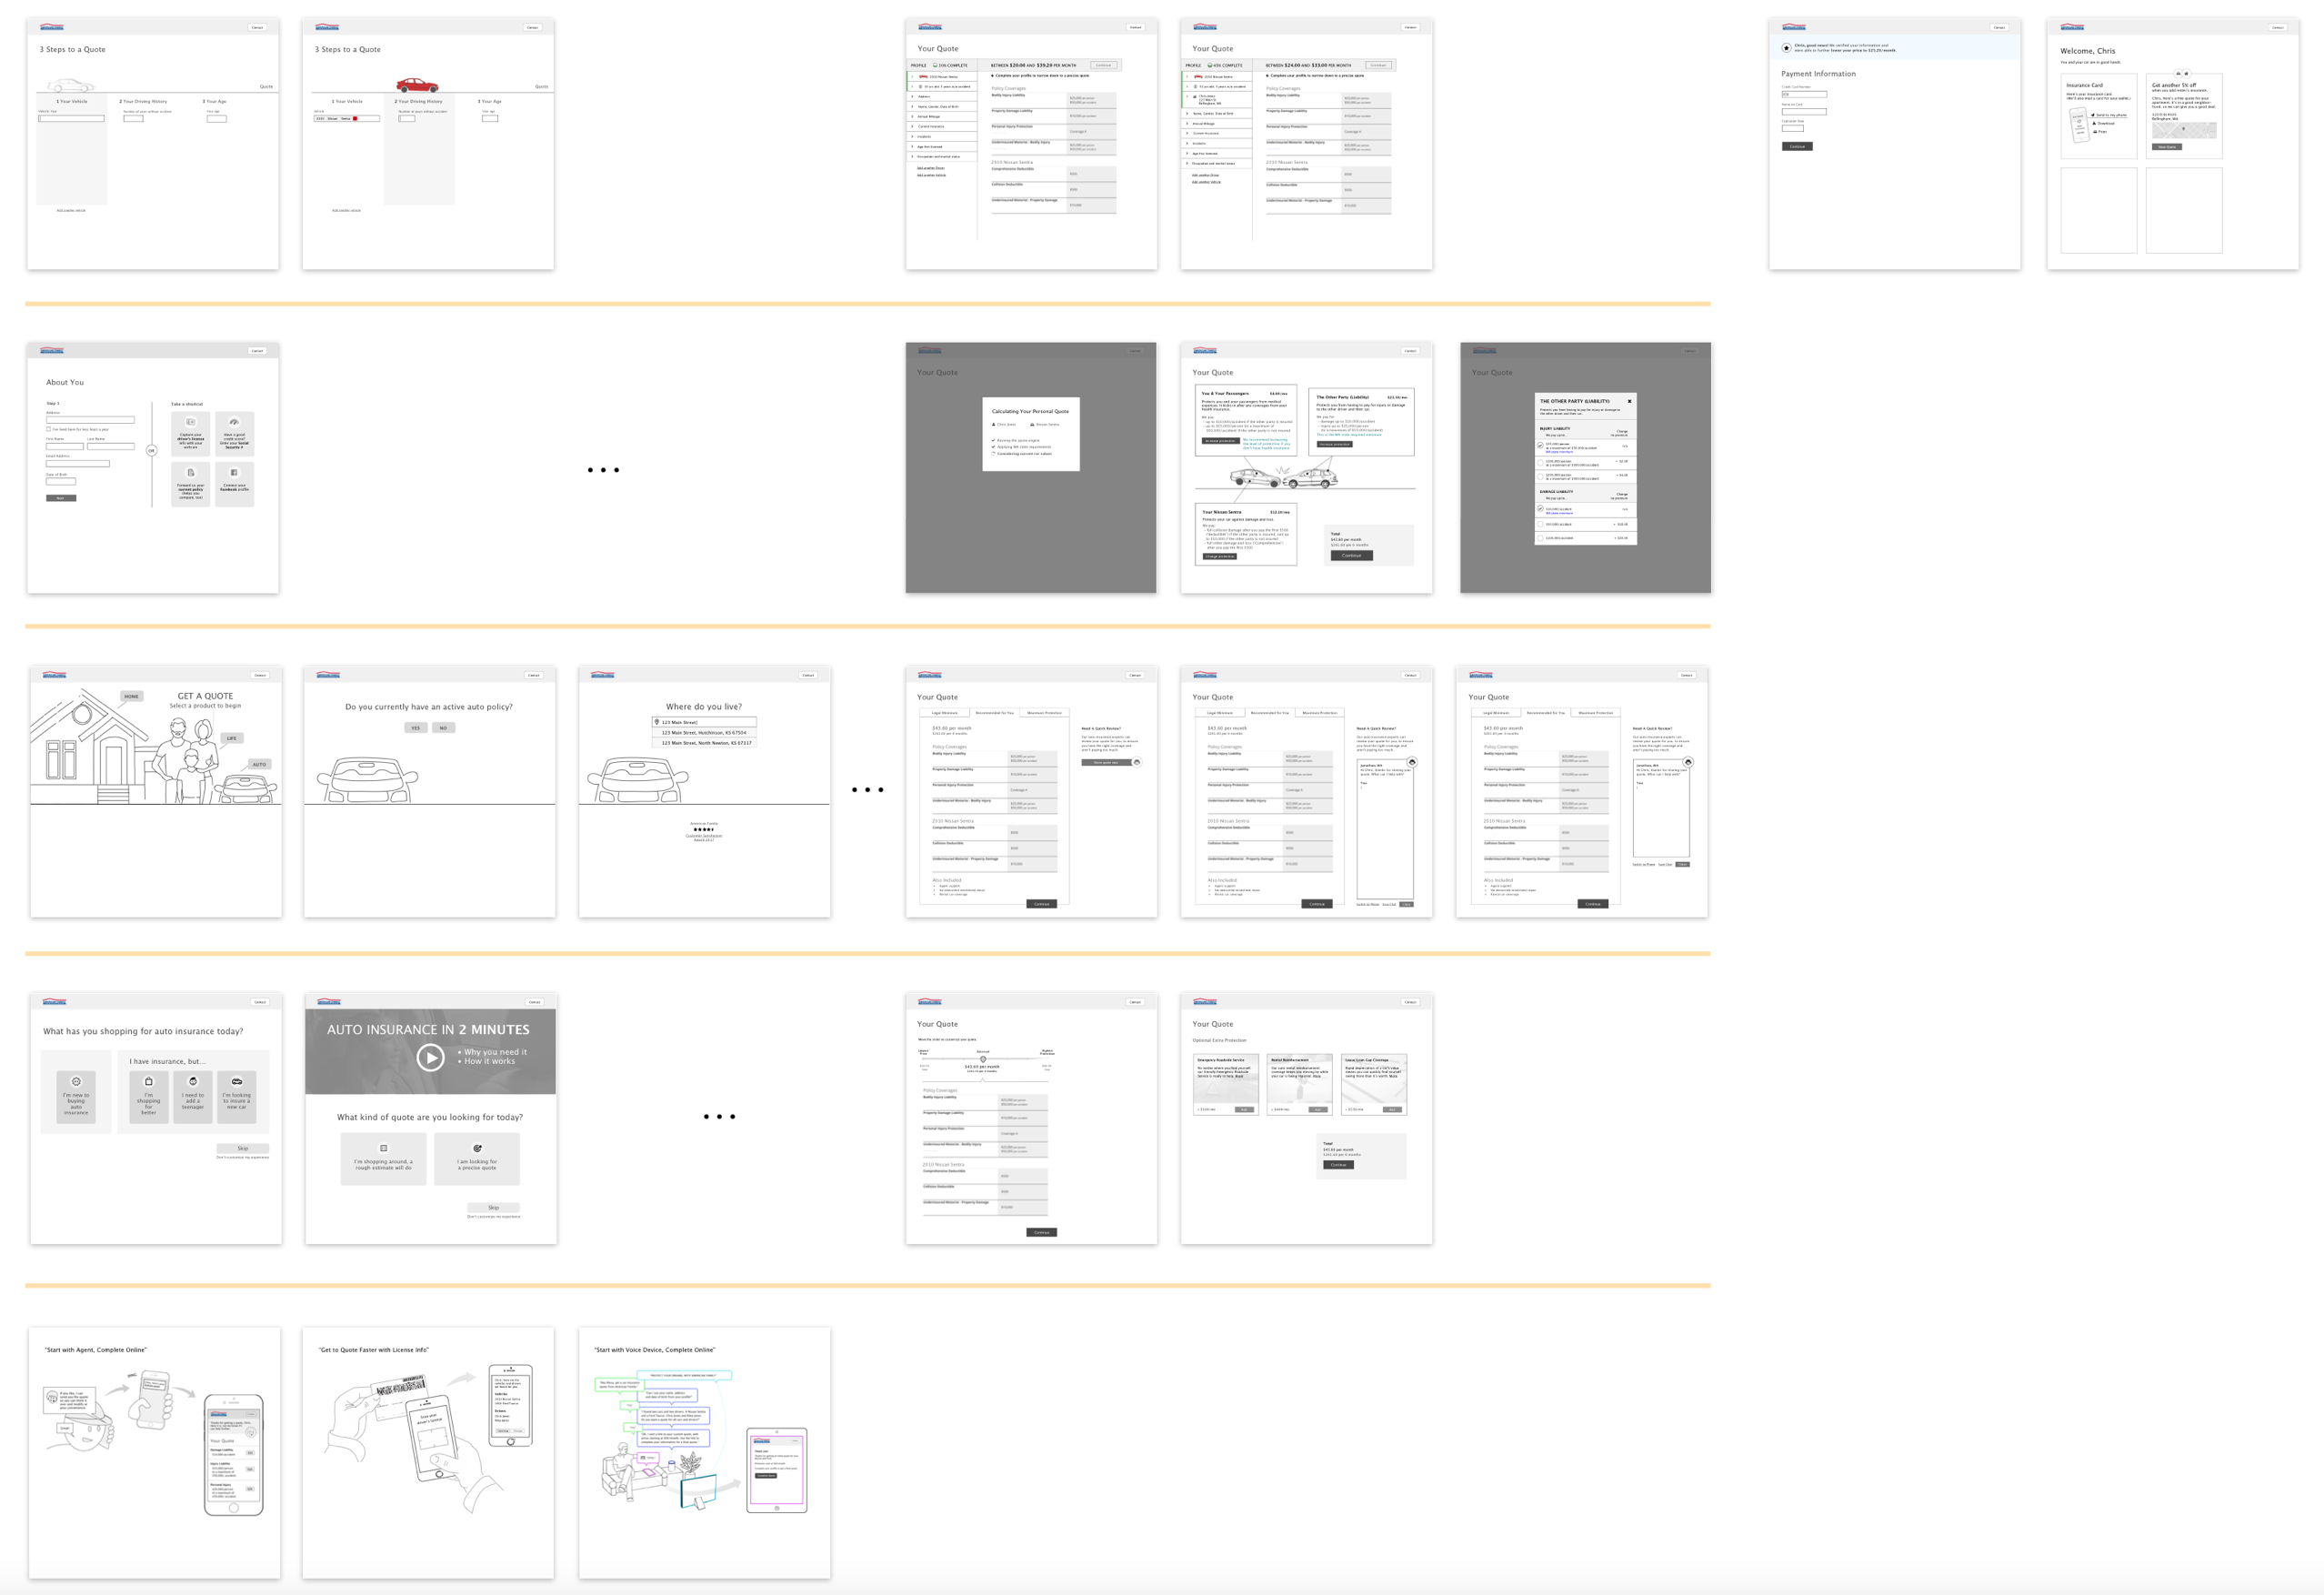The height and width of the screenshot is (1595, 2324).
Task: Select the shopping bag 'shopping for better' icon
Action: [149, 1081]
